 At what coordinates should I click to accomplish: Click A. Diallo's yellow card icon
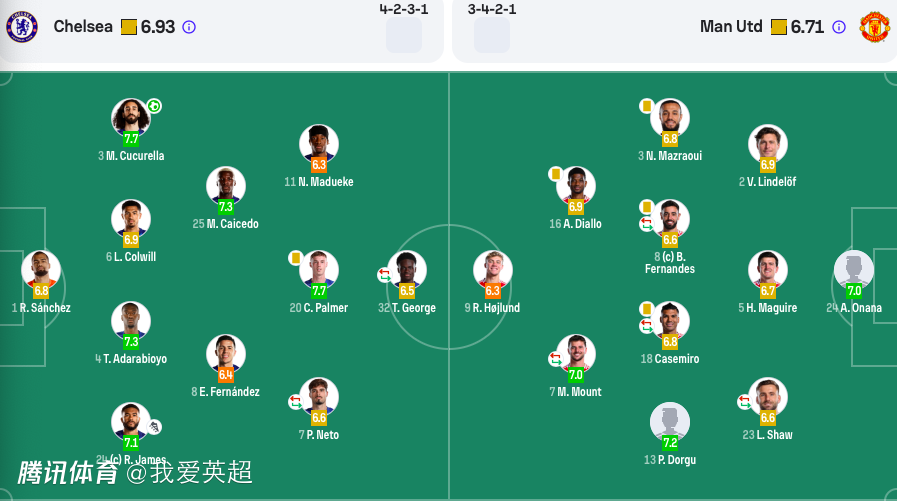click(555, 174)
